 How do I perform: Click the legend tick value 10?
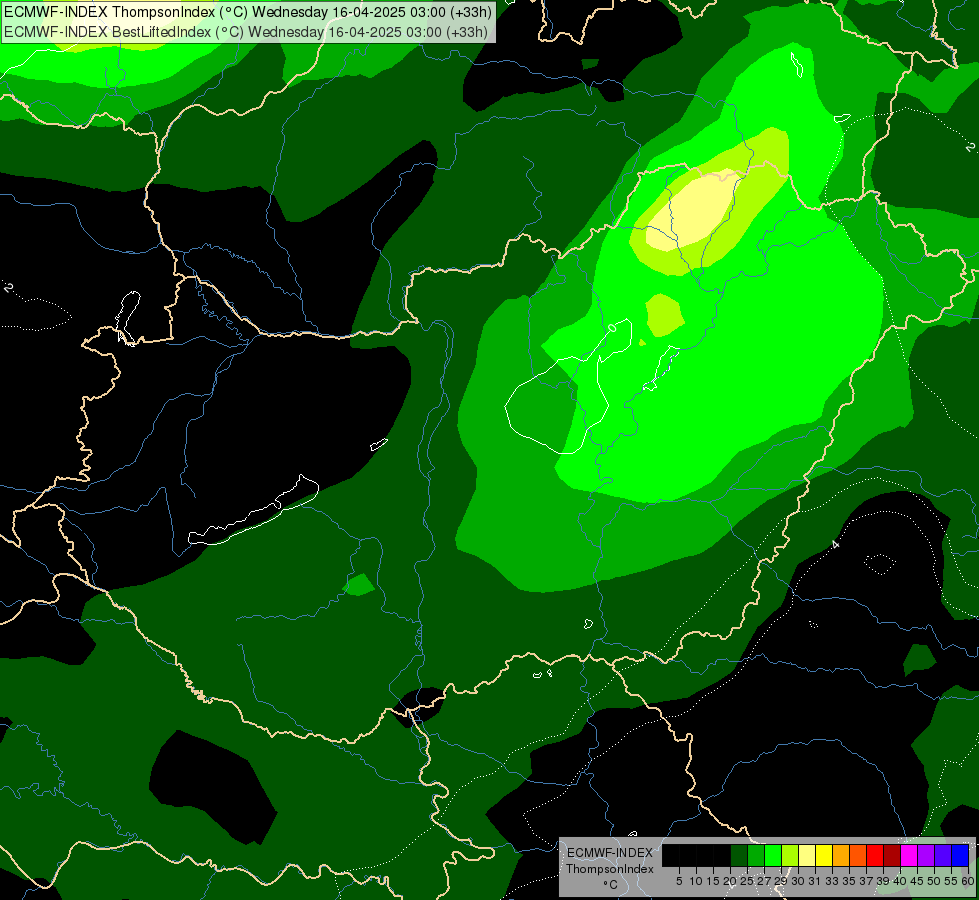pyautogui.click(x=696, y=881)
